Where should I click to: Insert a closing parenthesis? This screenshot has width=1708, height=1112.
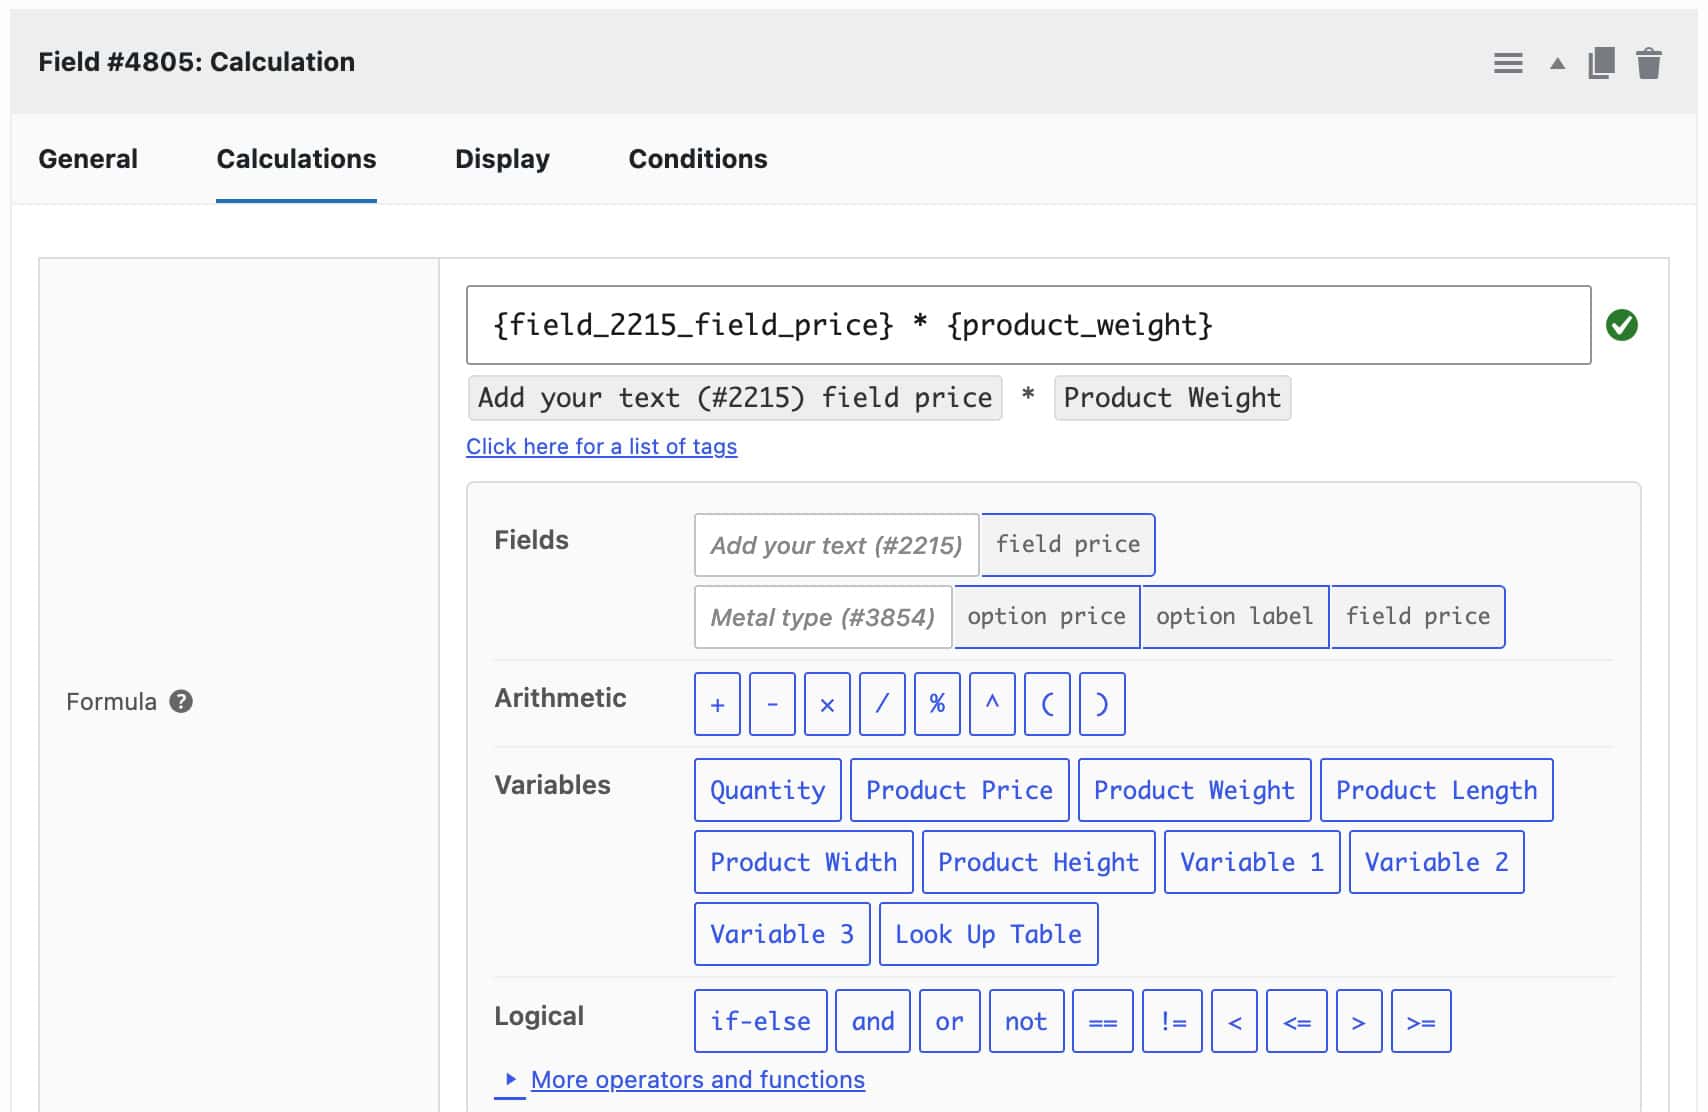tap(1102, 704)
